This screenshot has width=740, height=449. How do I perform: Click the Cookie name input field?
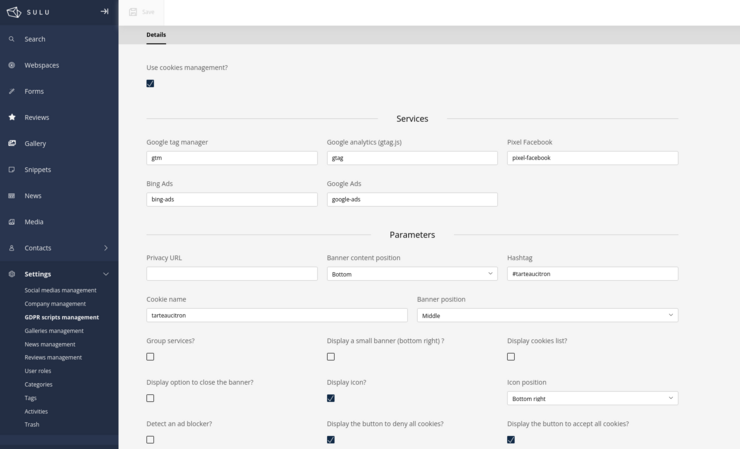point(277,315)
